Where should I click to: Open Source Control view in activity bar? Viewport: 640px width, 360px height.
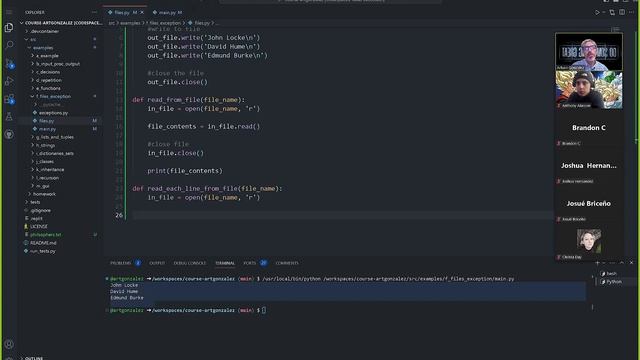point(9,63)
